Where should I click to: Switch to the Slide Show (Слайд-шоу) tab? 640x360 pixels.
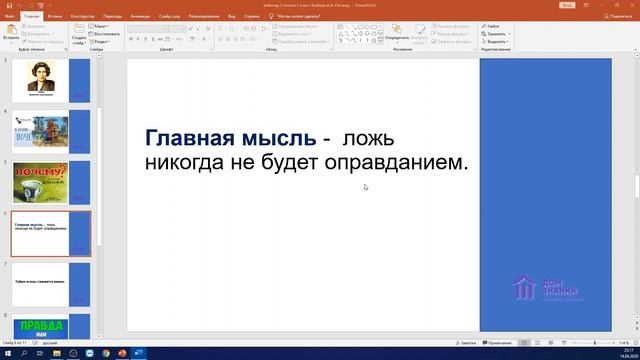click(x=169, y=16)
